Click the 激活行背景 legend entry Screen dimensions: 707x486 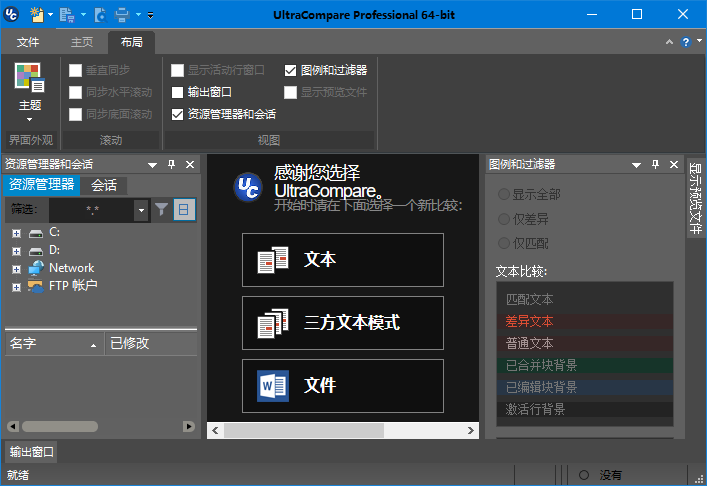point(585,409)
